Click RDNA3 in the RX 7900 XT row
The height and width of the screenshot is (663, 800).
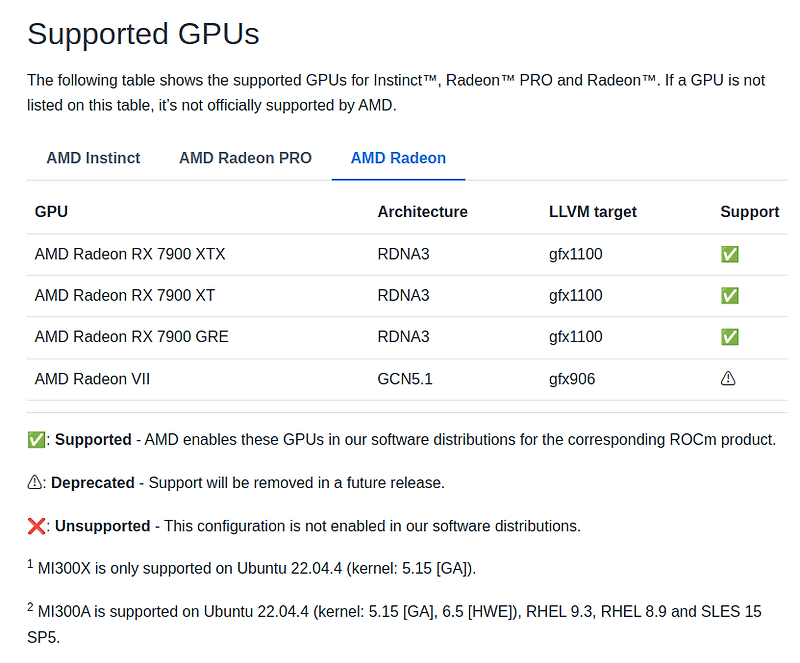[x=404, y=296]
